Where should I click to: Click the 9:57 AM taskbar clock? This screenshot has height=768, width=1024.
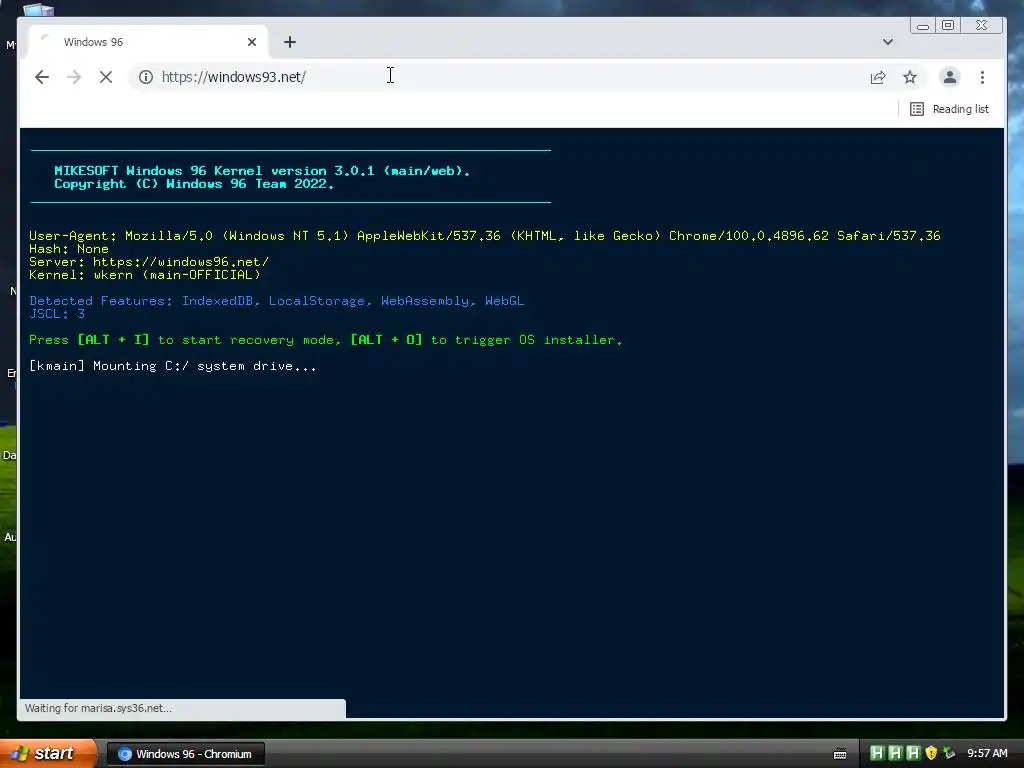click(x=987, y=753)
